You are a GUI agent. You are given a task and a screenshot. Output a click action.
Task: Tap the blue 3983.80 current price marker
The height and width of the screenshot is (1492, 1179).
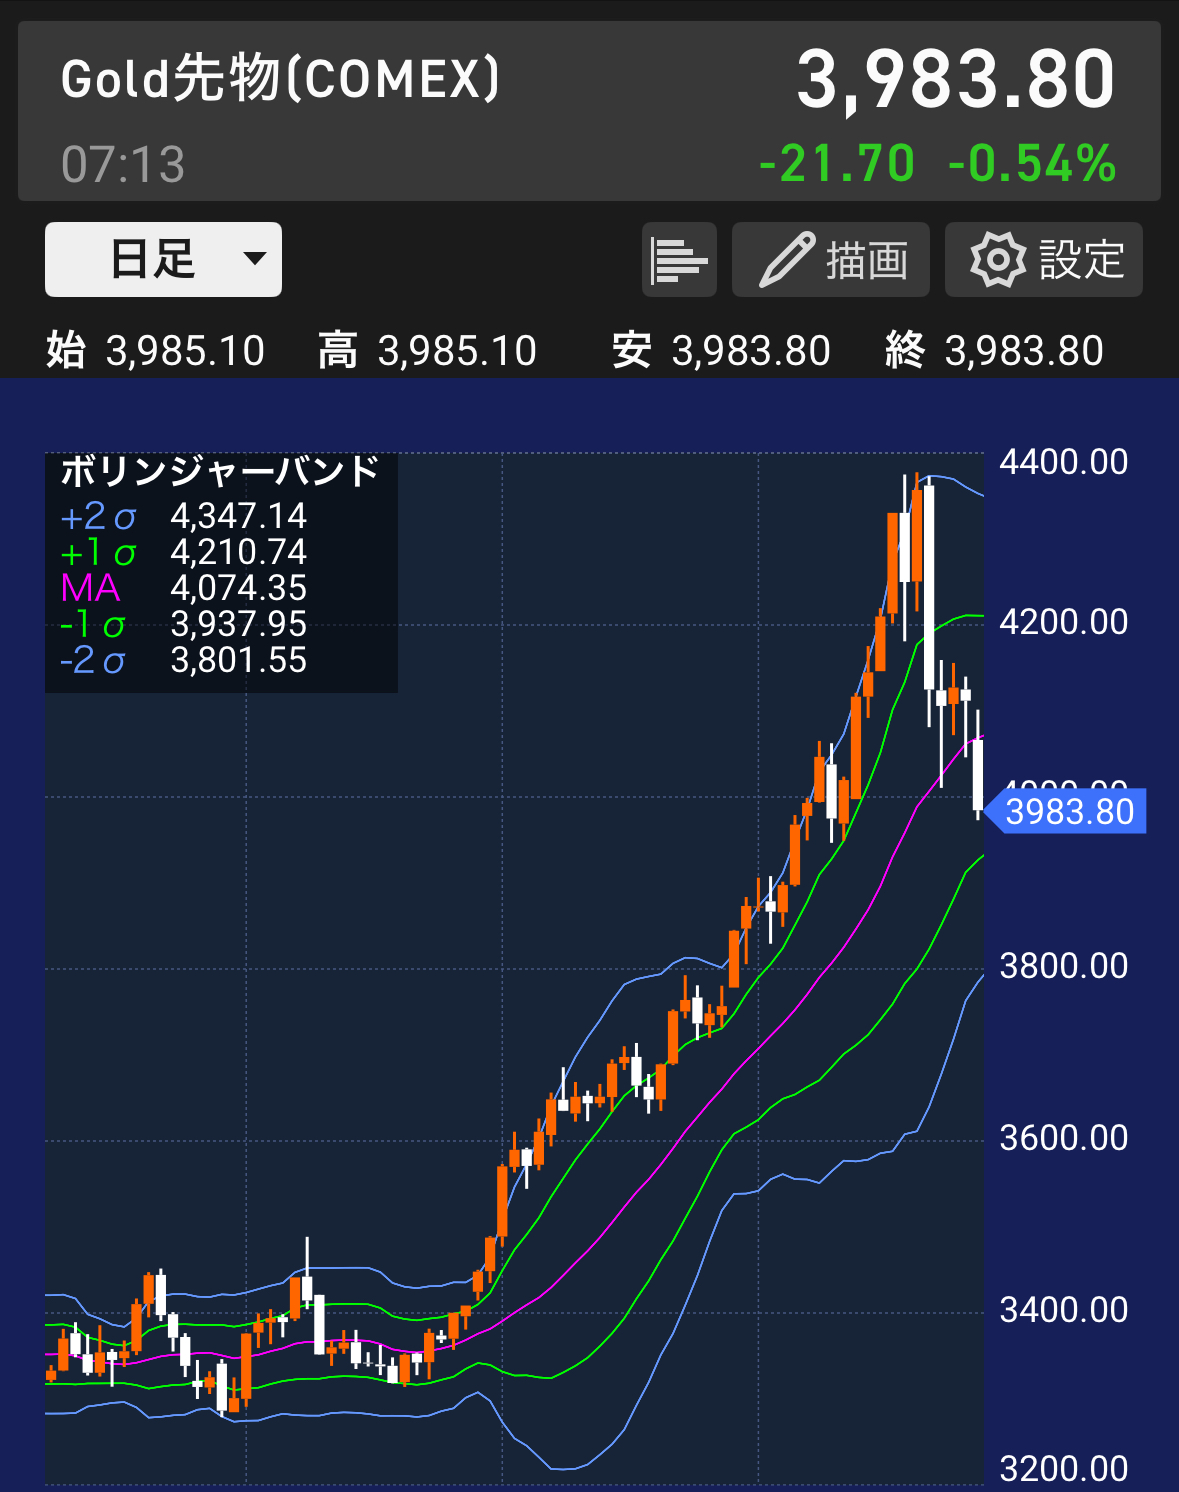click(x=1068, y=811)
